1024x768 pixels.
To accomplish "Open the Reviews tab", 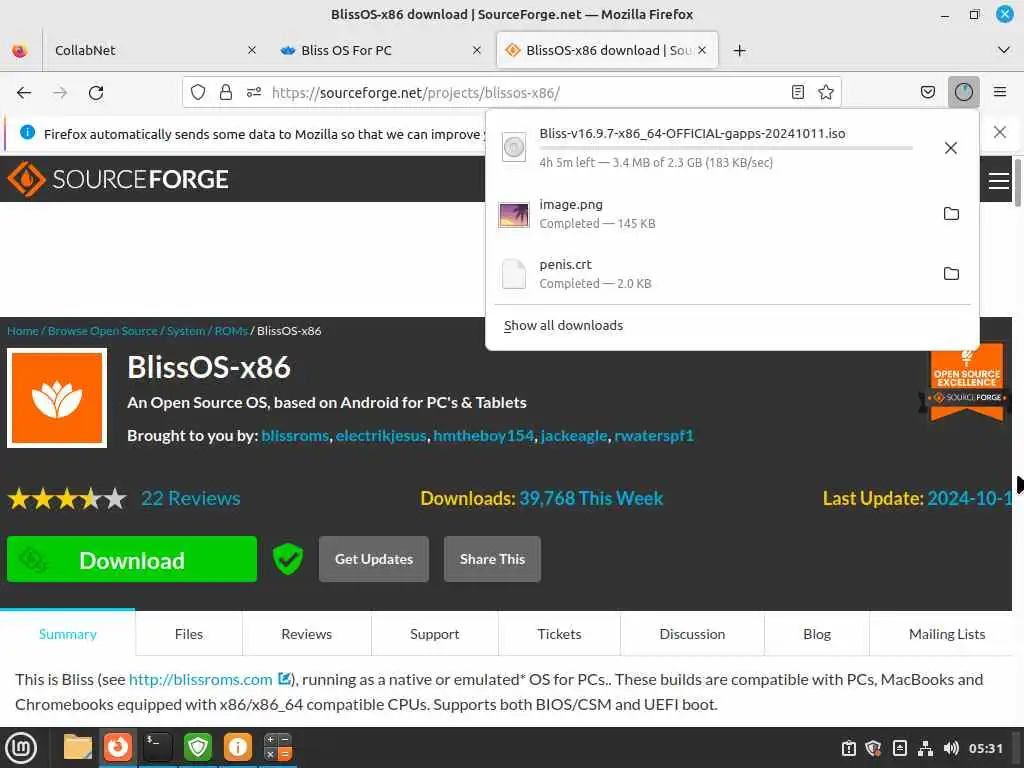I will pyautogui.click(x=306, y=633).
